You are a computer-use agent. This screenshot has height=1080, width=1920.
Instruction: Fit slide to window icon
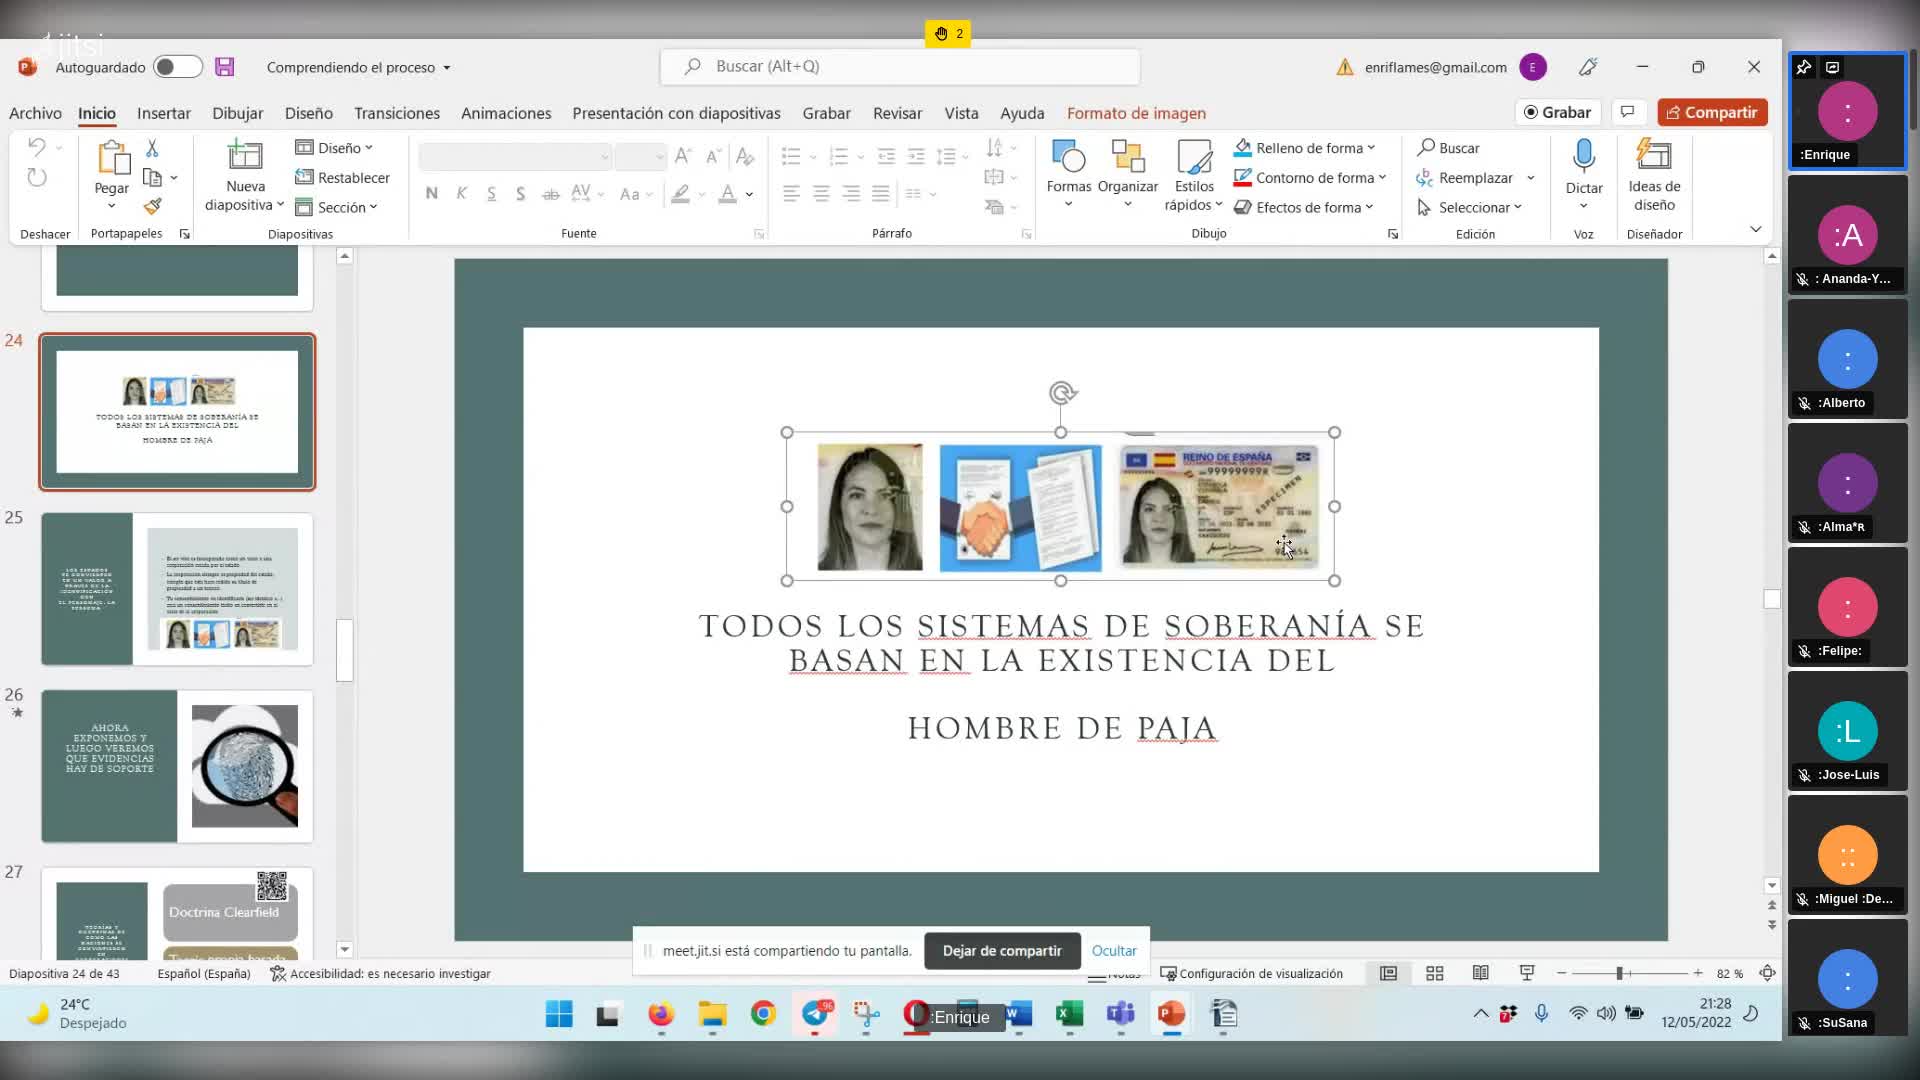(1767, 973)
